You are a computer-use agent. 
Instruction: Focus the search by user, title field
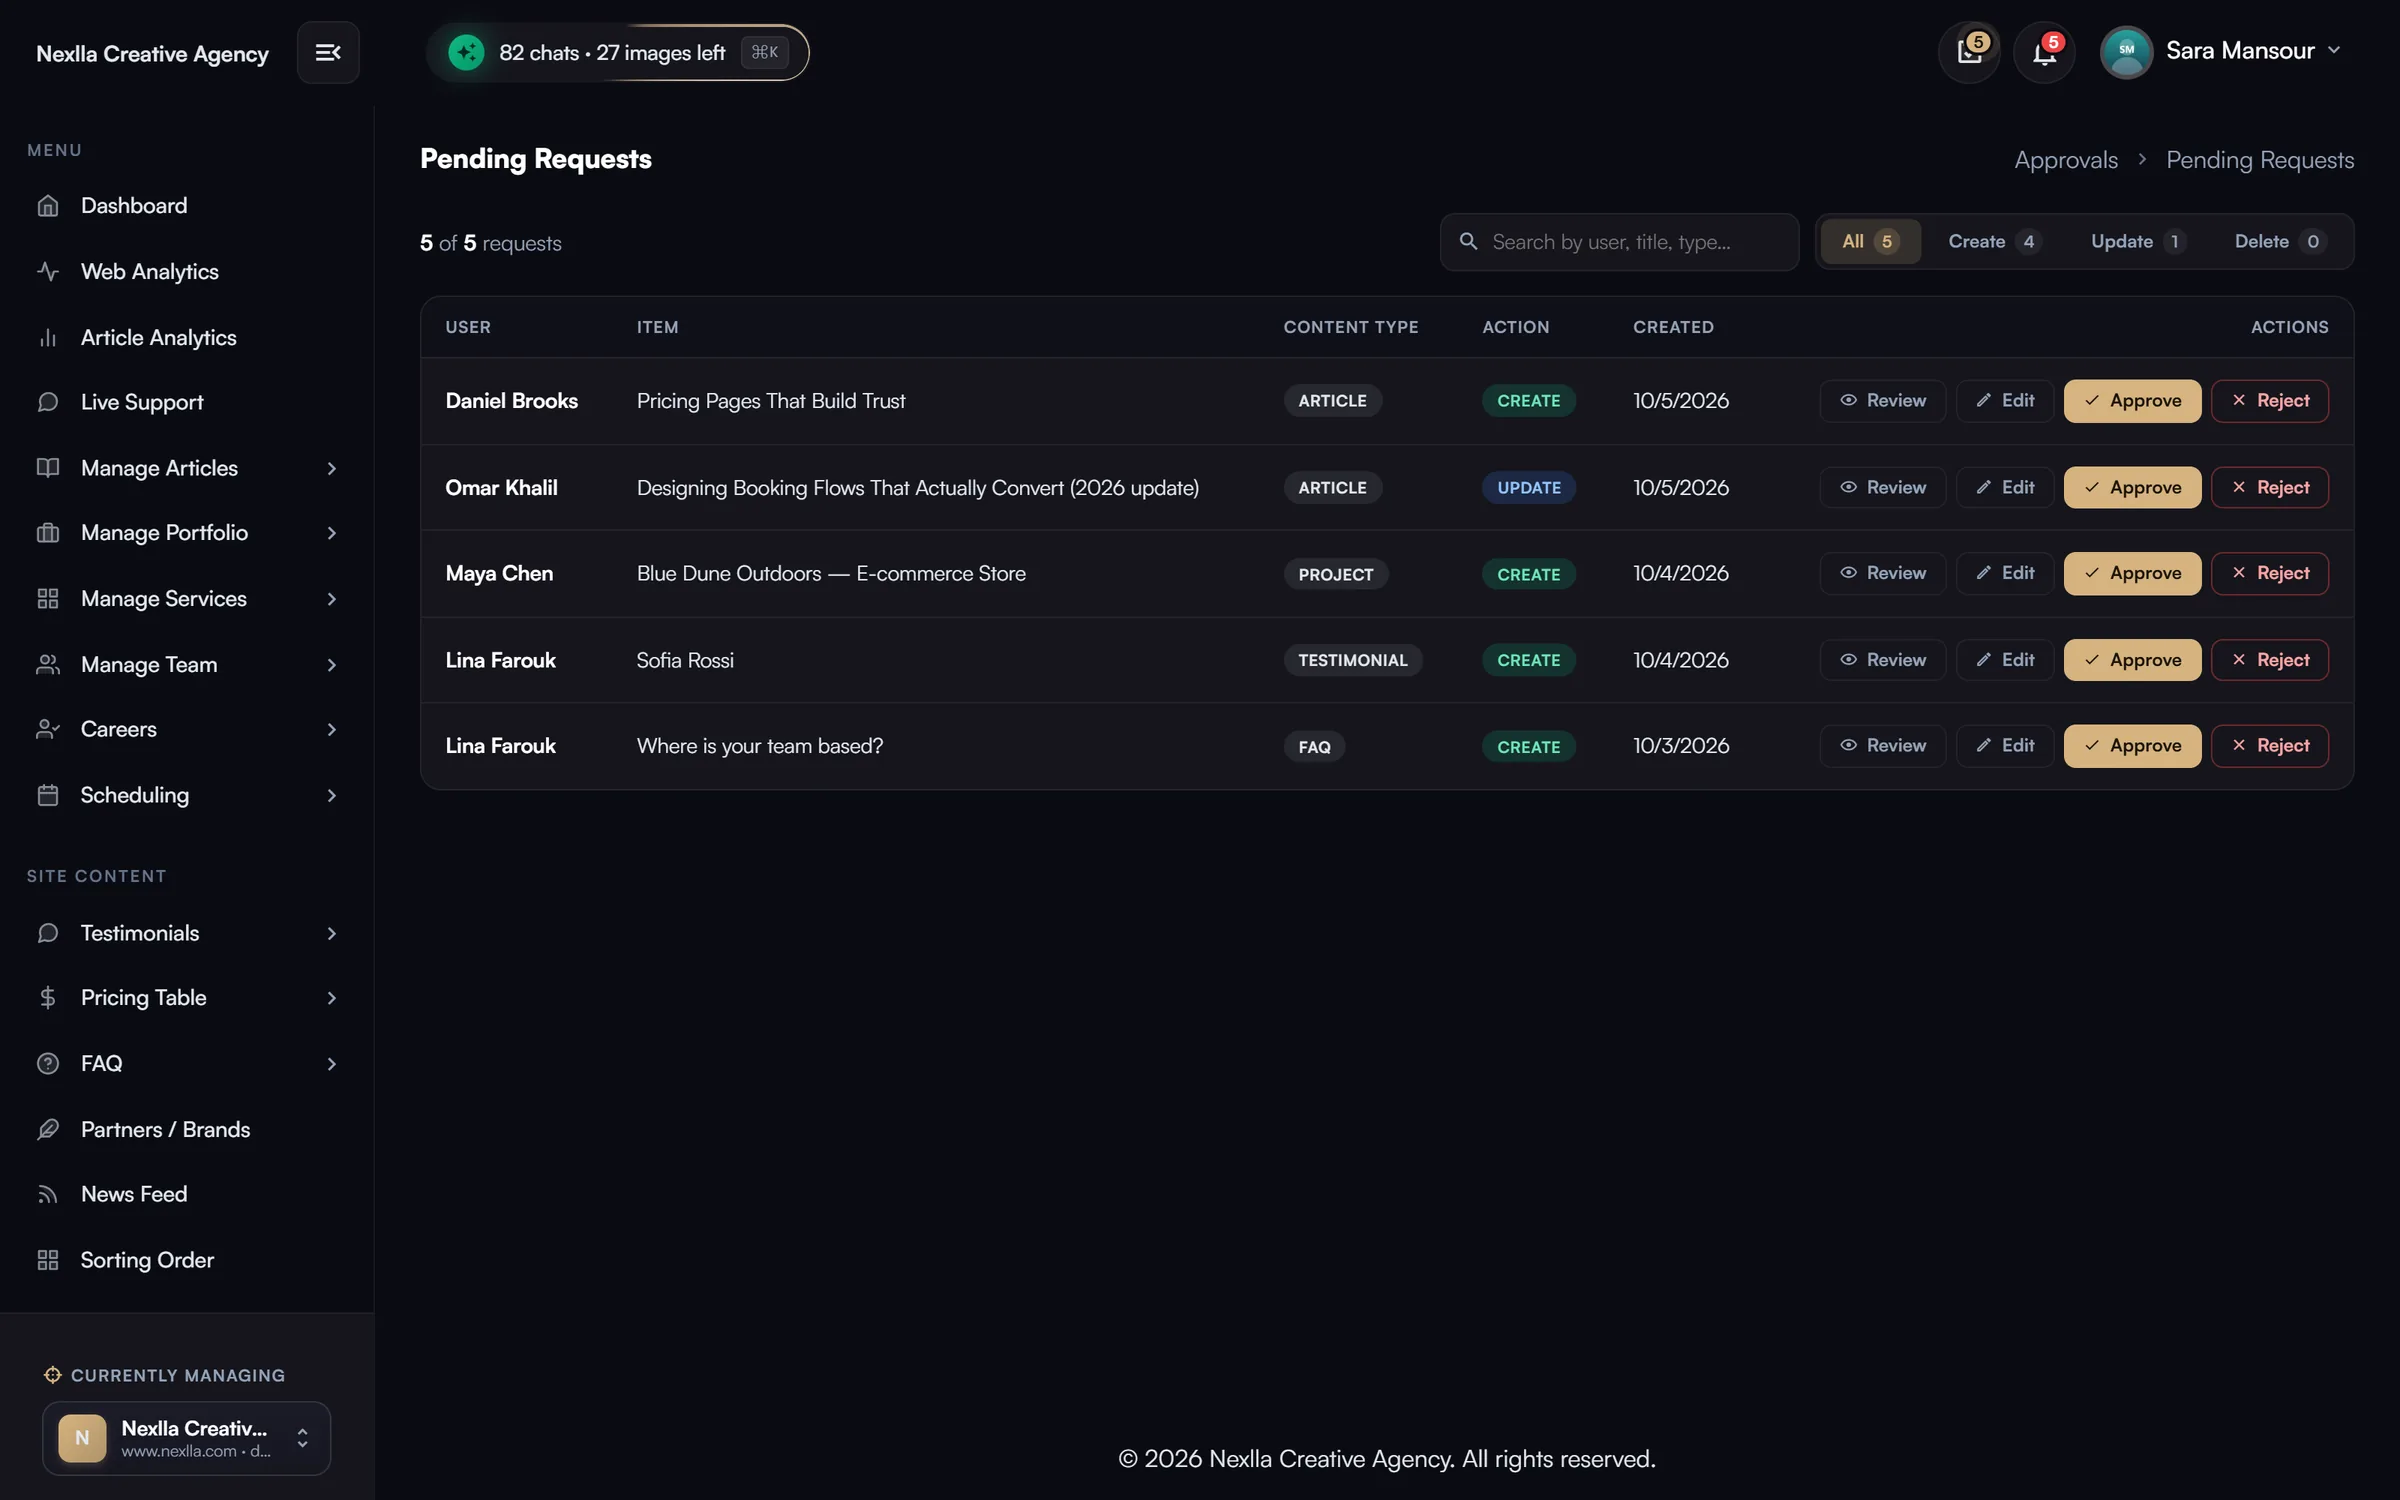[x=1619, y=241]
